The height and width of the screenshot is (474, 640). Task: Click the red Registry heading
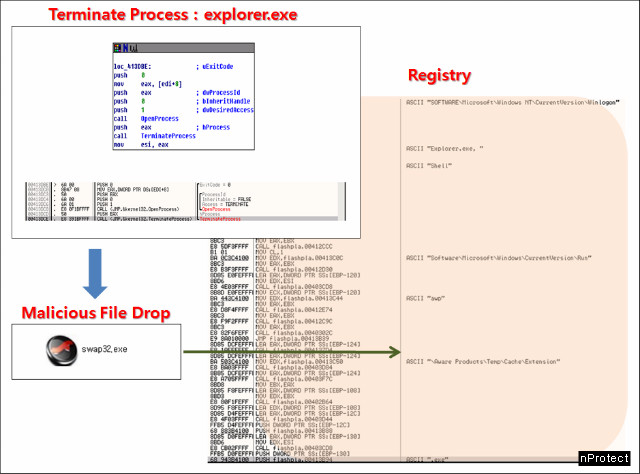coord(439,75)
